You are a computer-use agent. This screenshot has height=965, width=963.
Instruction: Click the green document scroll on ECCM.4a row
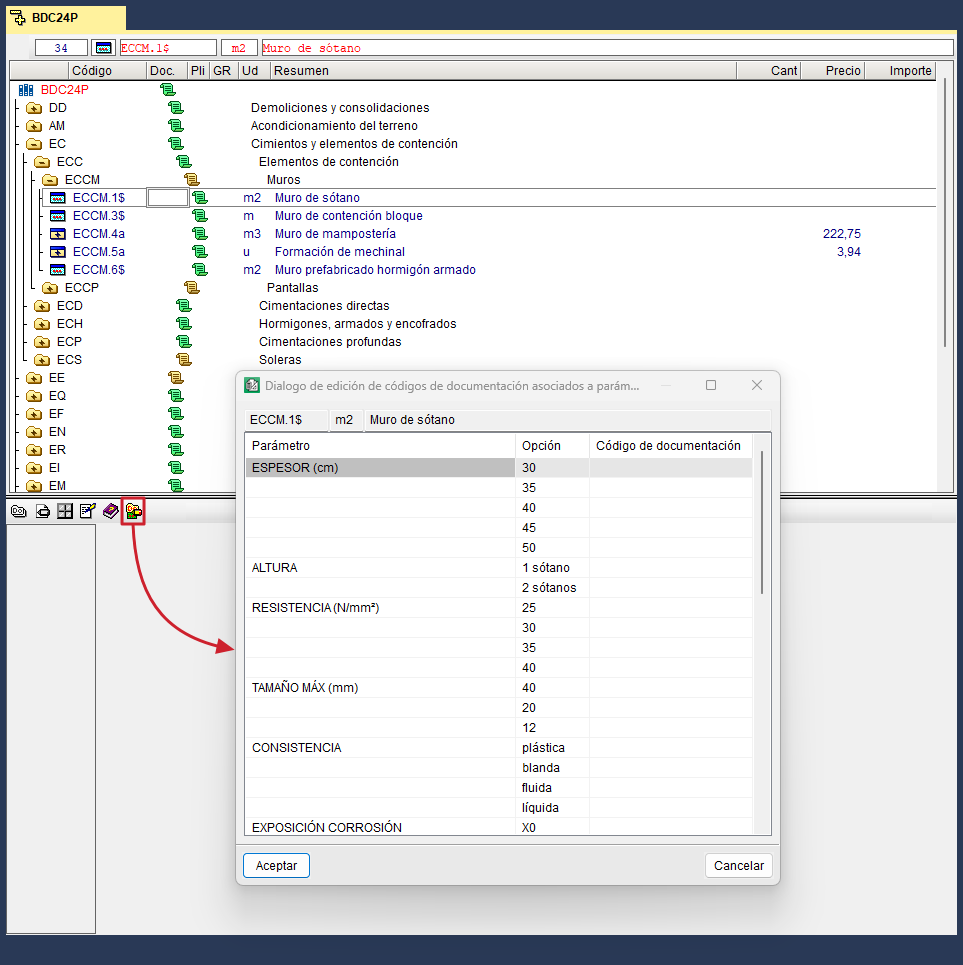point(199,233)
